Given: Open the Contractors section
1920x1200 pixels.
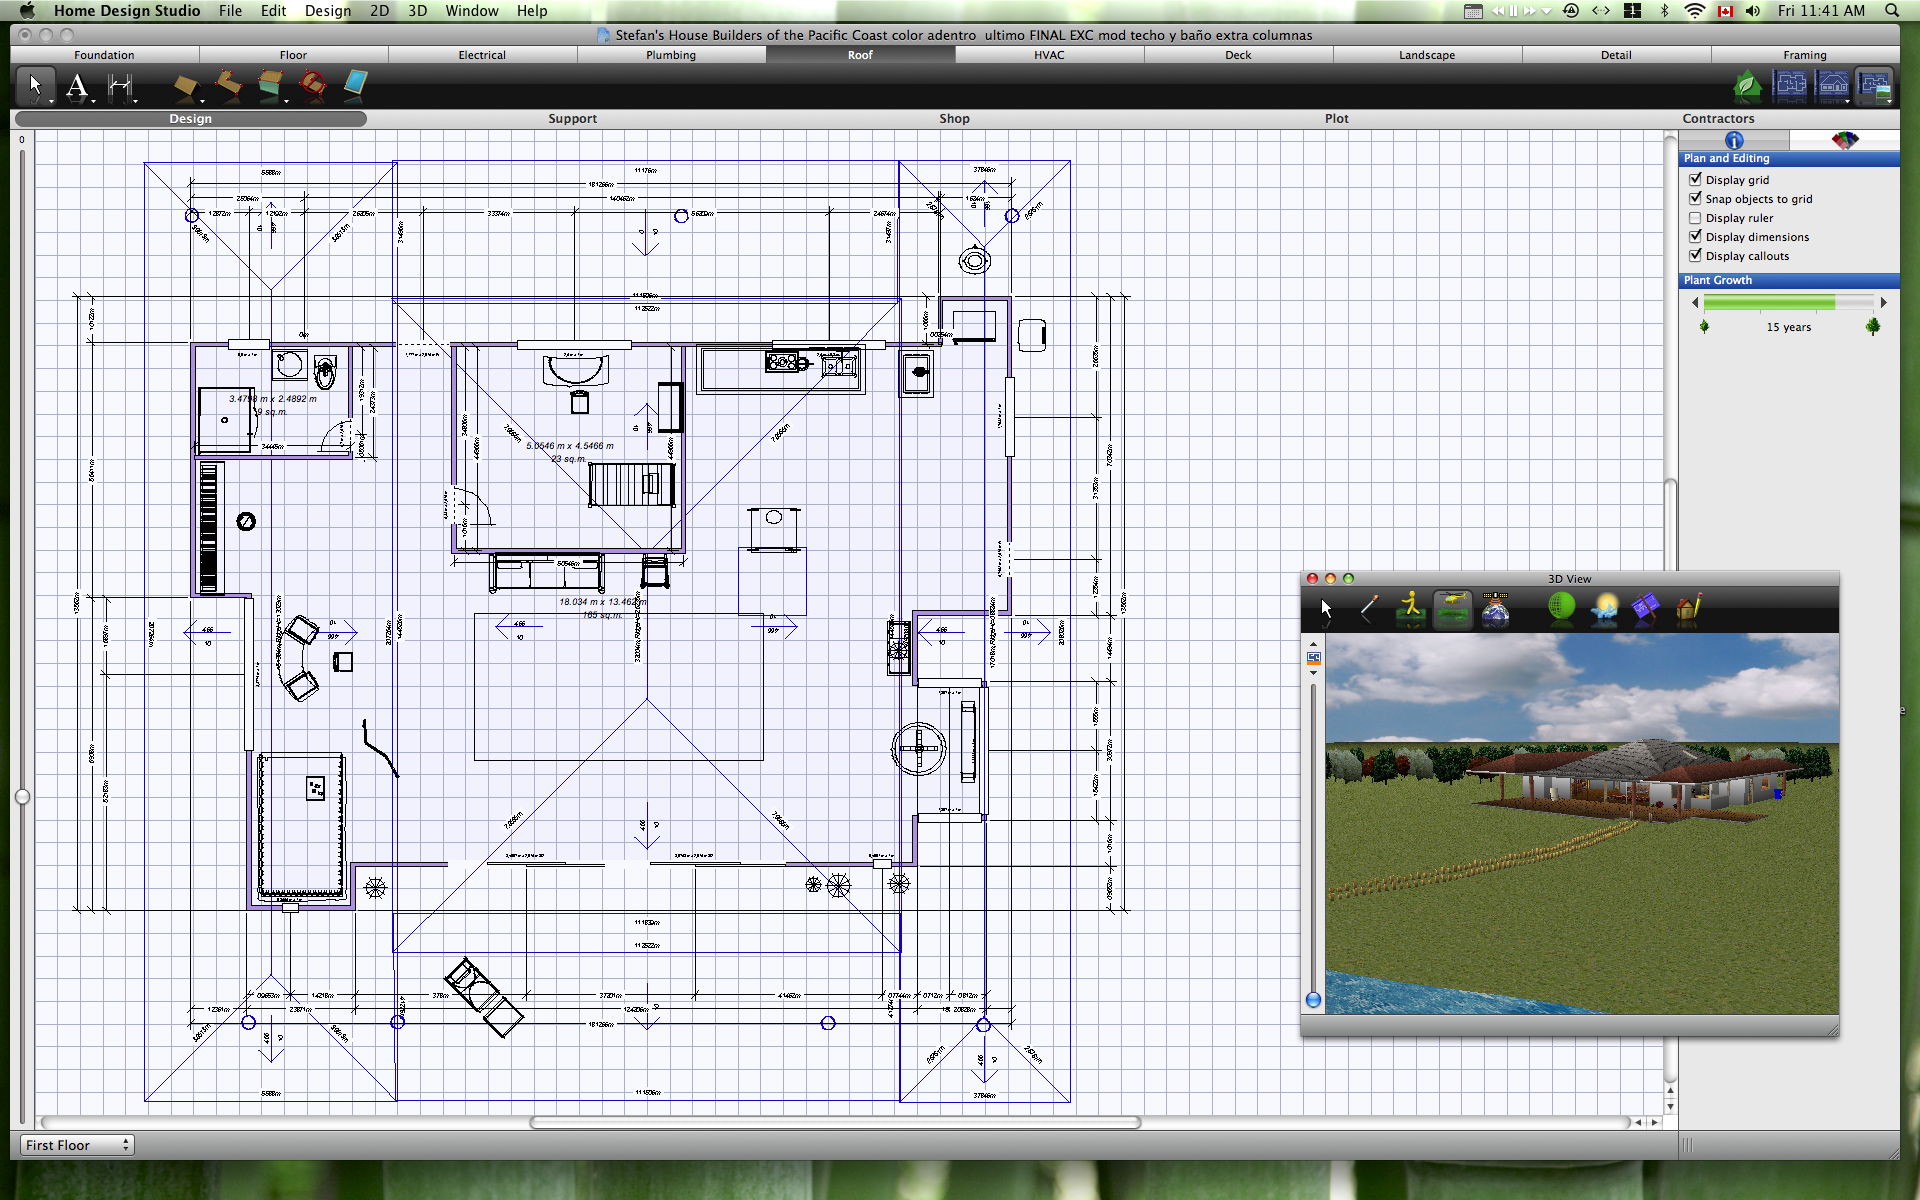Looking at the screenshot, I should [1718, 118].
